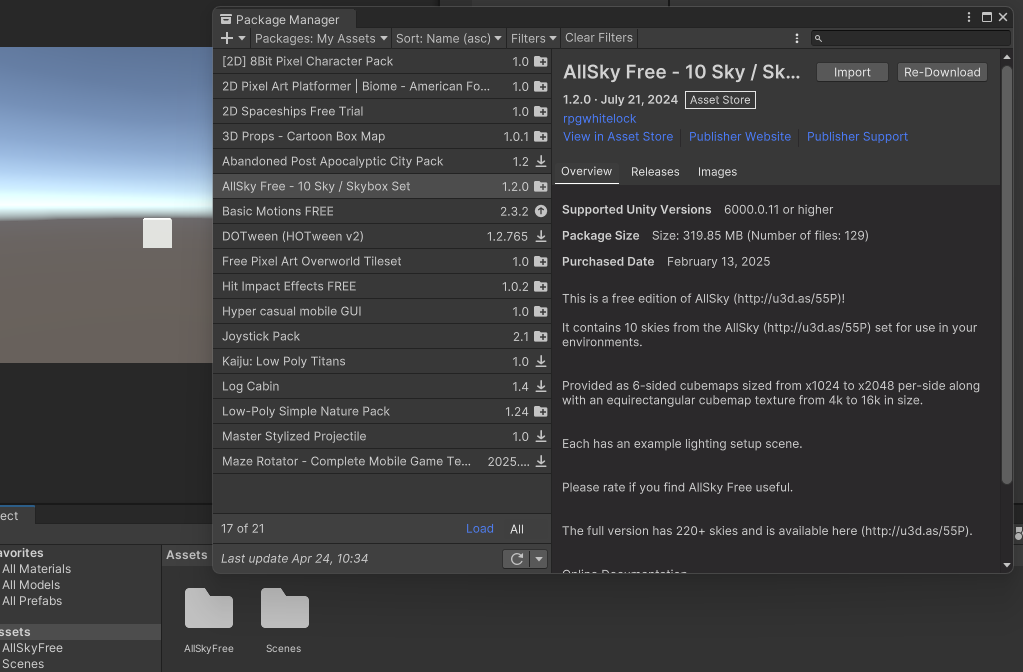
Task: Click the Import button
Action: pyautogui.click(x=852, y=72)
